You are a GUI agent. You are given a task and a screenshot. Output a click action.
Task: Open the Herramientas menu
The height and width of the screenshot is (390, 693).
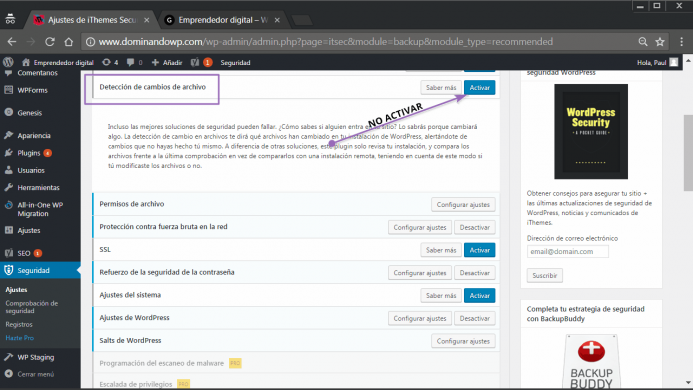tap(38, 187)
